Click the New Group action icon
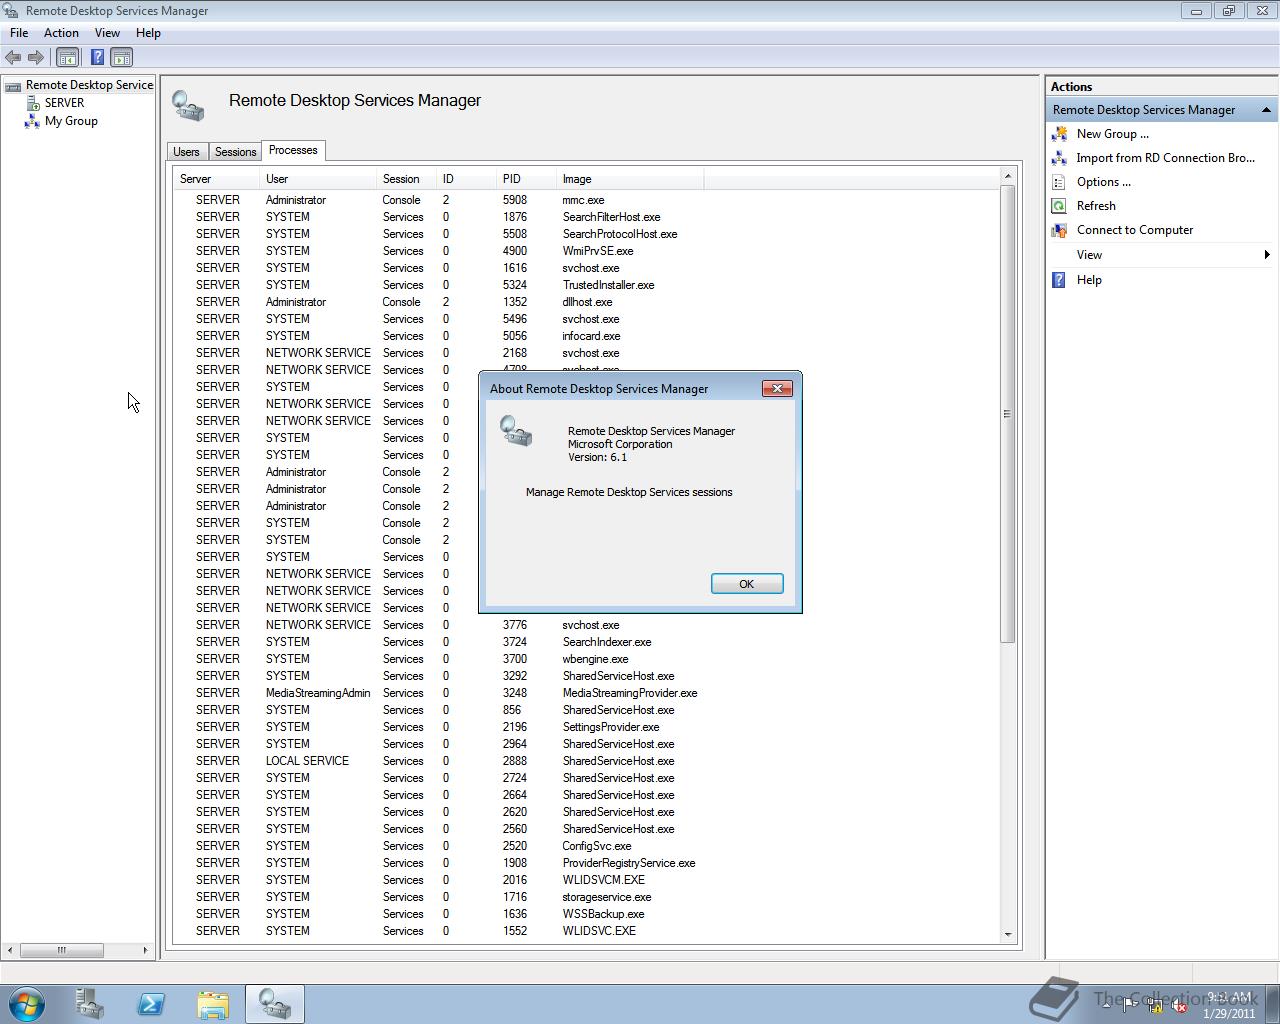 coord(1059,133)
